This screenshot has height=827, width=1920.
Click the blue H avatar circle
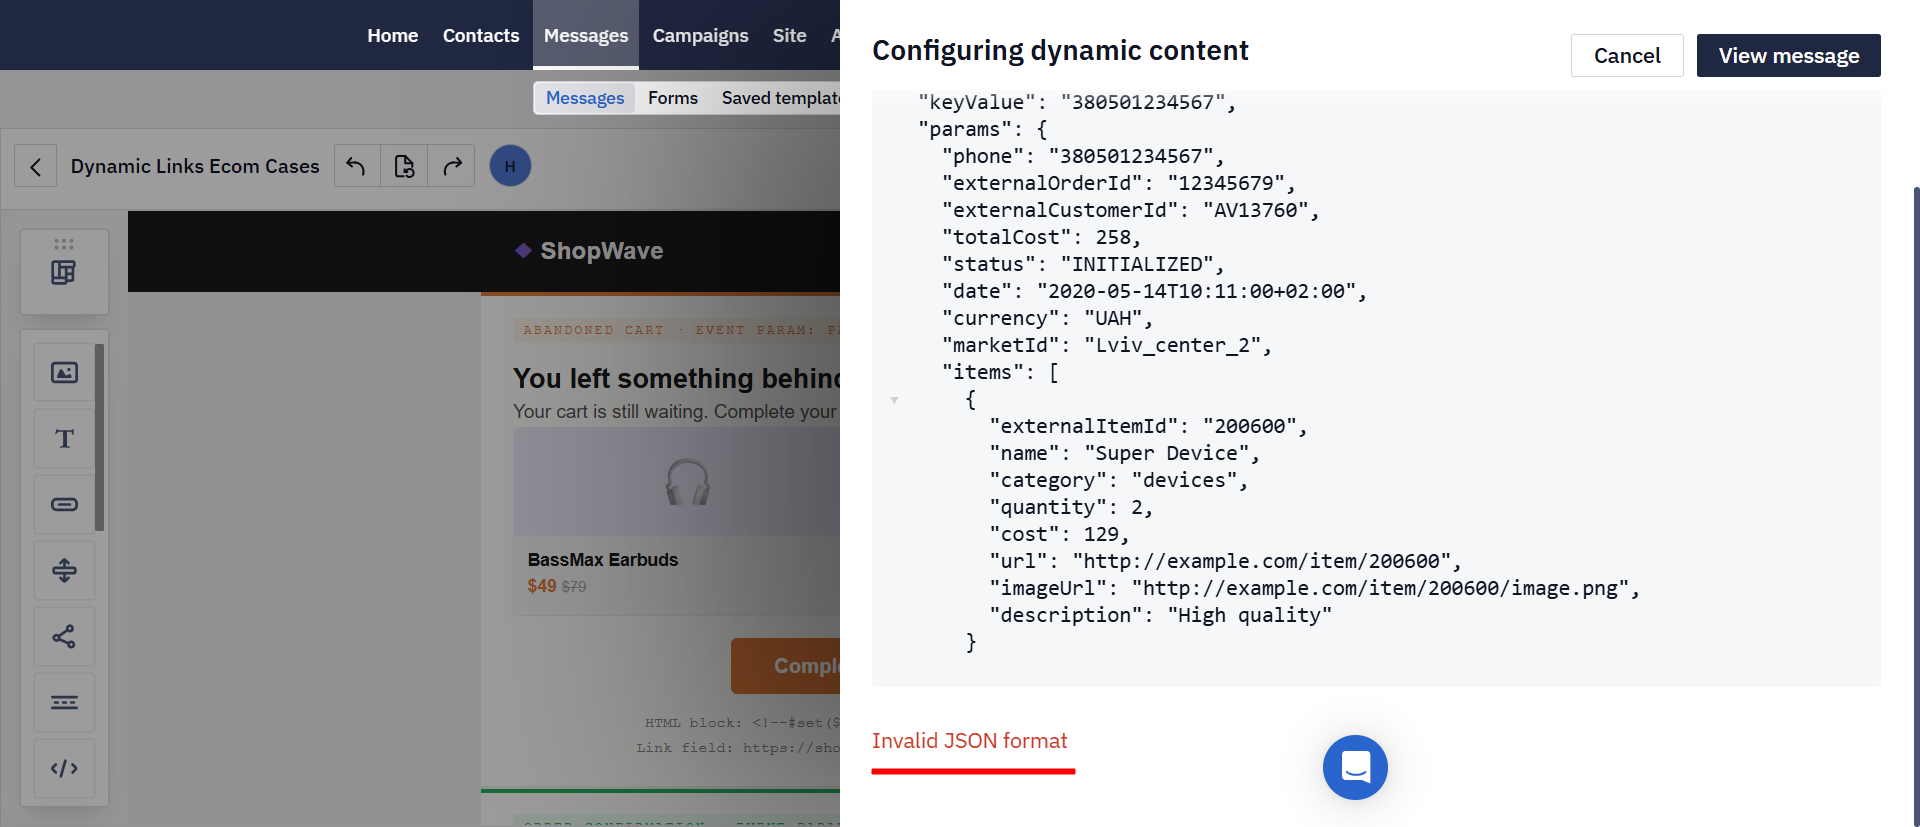tap(510, 166)
